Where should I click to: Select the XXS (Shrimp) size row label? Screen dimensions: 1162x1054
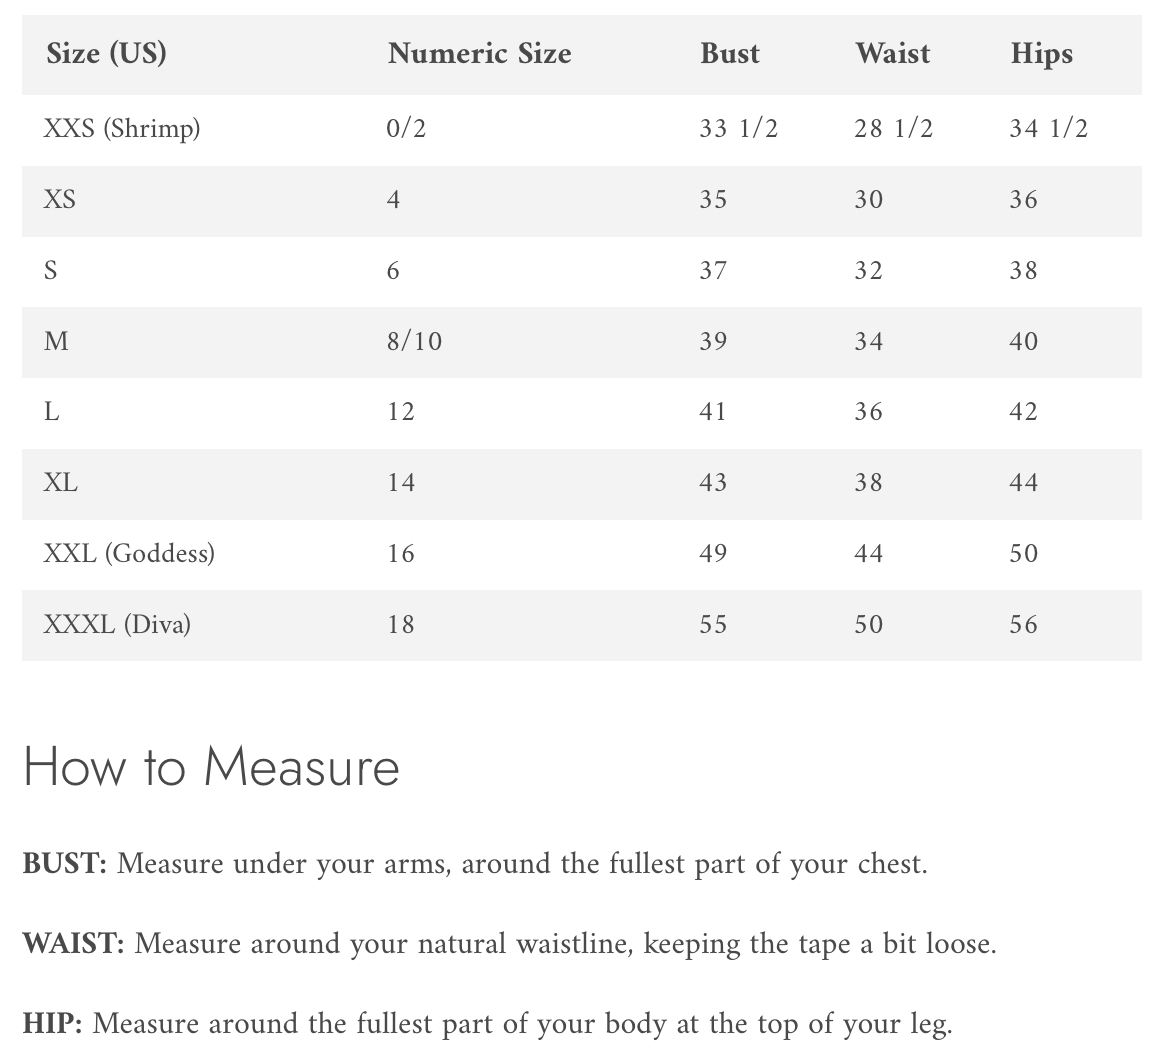pyautogui.click(x=122, y=129)
